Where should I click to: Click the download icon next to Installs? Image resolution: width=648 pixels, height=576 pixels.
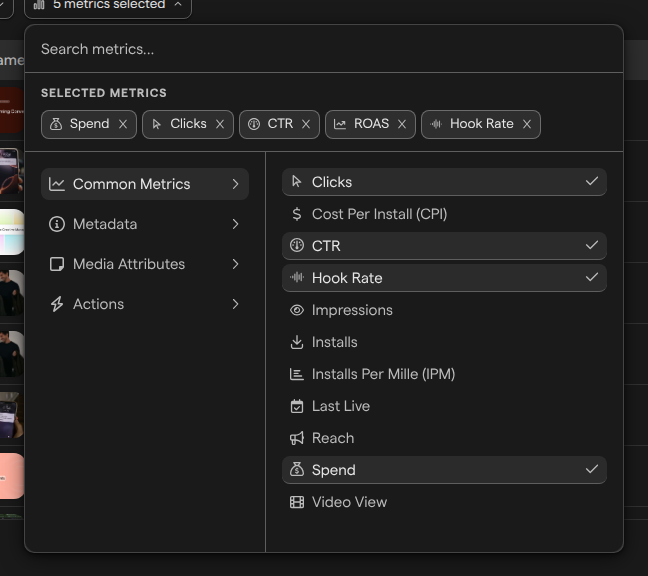point(297,342)
